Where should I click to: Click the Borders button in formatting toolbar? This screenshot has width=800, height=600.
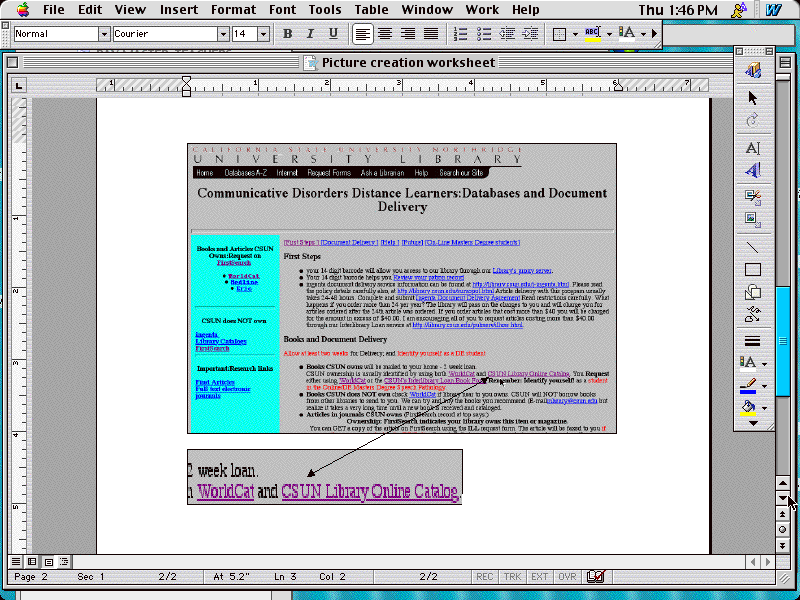click(560, 34)
